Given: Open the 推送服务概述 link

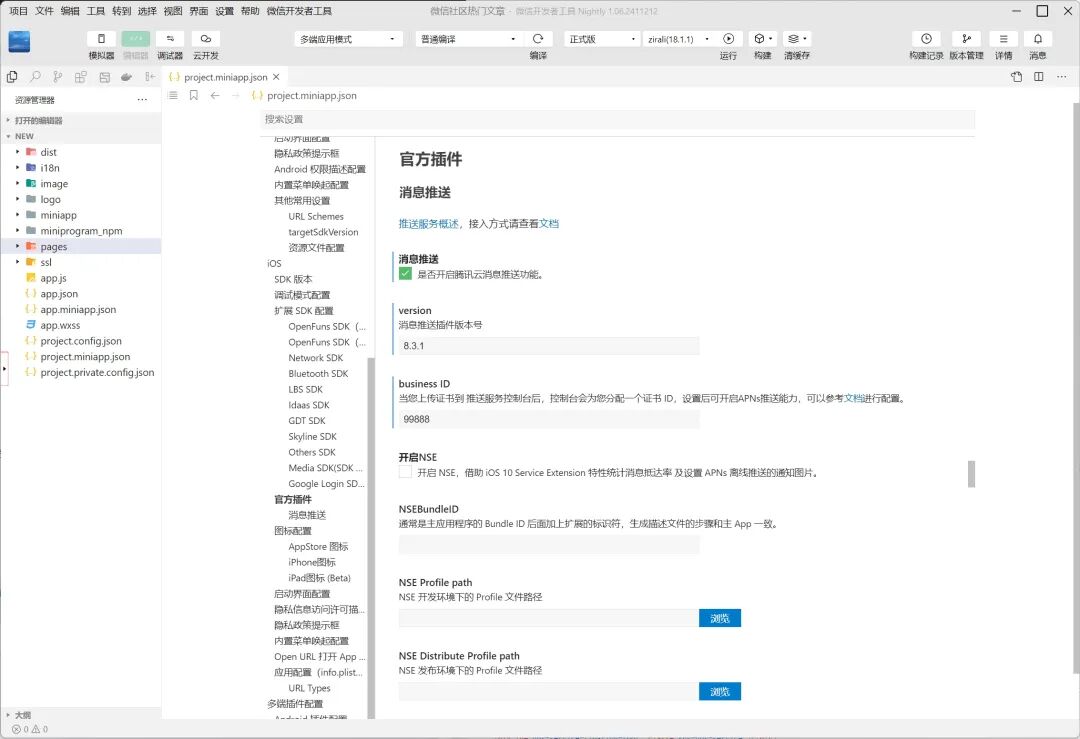Looking at the screenshot, I should click(x=428, y=224).
